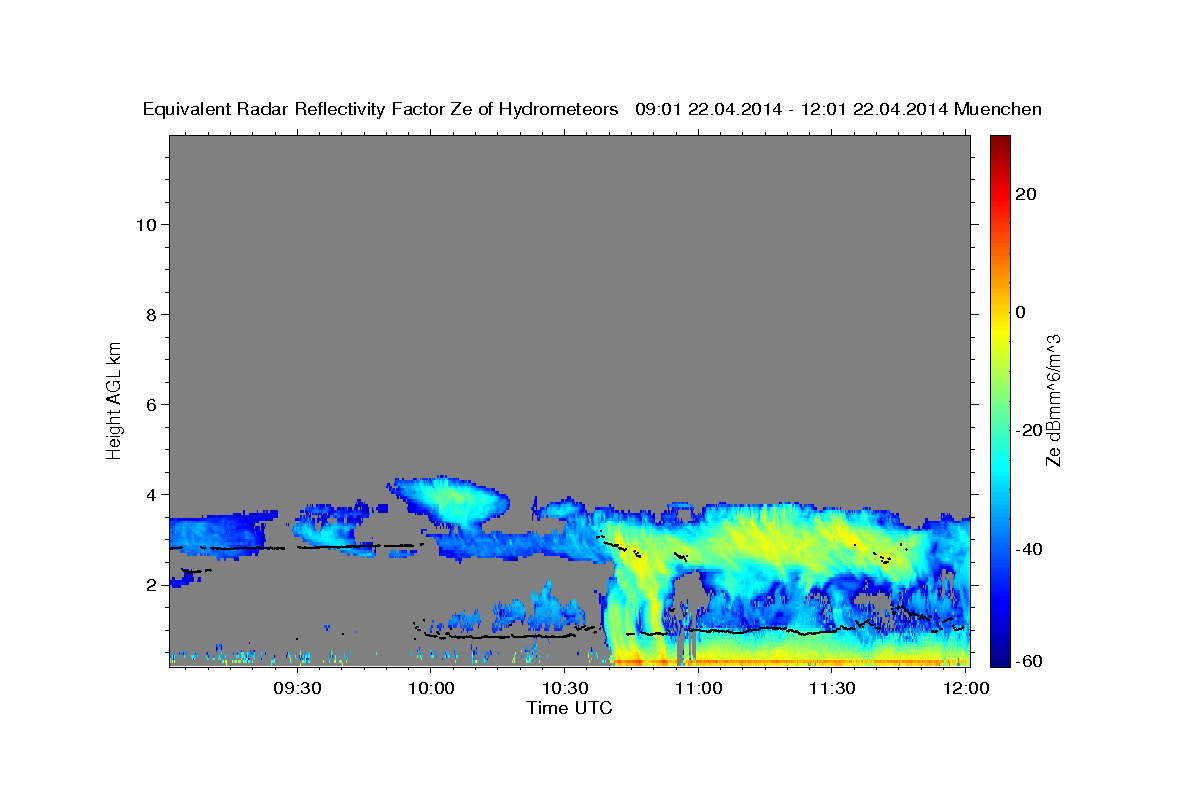The height and width of the screenshot is (800, 1200).
Task: Click the 'Height AGL km' y-axis label
Action: (114, 399)
